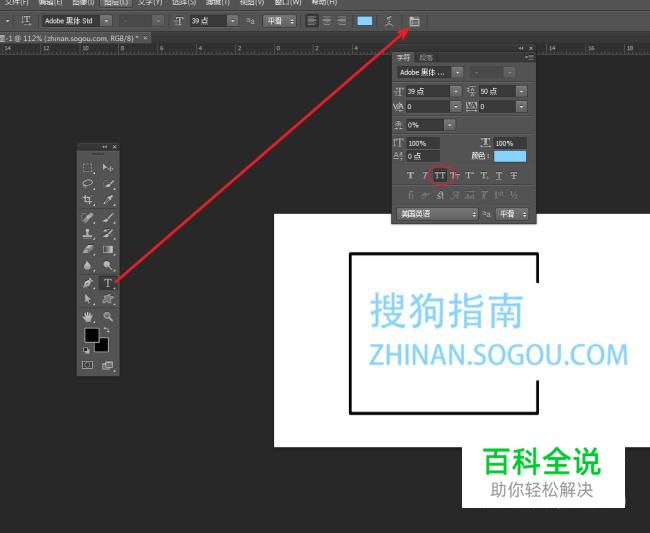The height and width of the screenshot is (533, 650).
Task: Open the Layer menu
Action: click(x=116, y=2)
